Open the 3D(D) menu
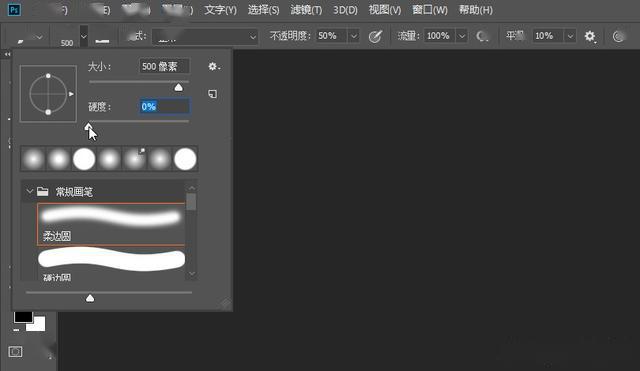The width and height of the screenshot is (640, 371). point(345,10)
